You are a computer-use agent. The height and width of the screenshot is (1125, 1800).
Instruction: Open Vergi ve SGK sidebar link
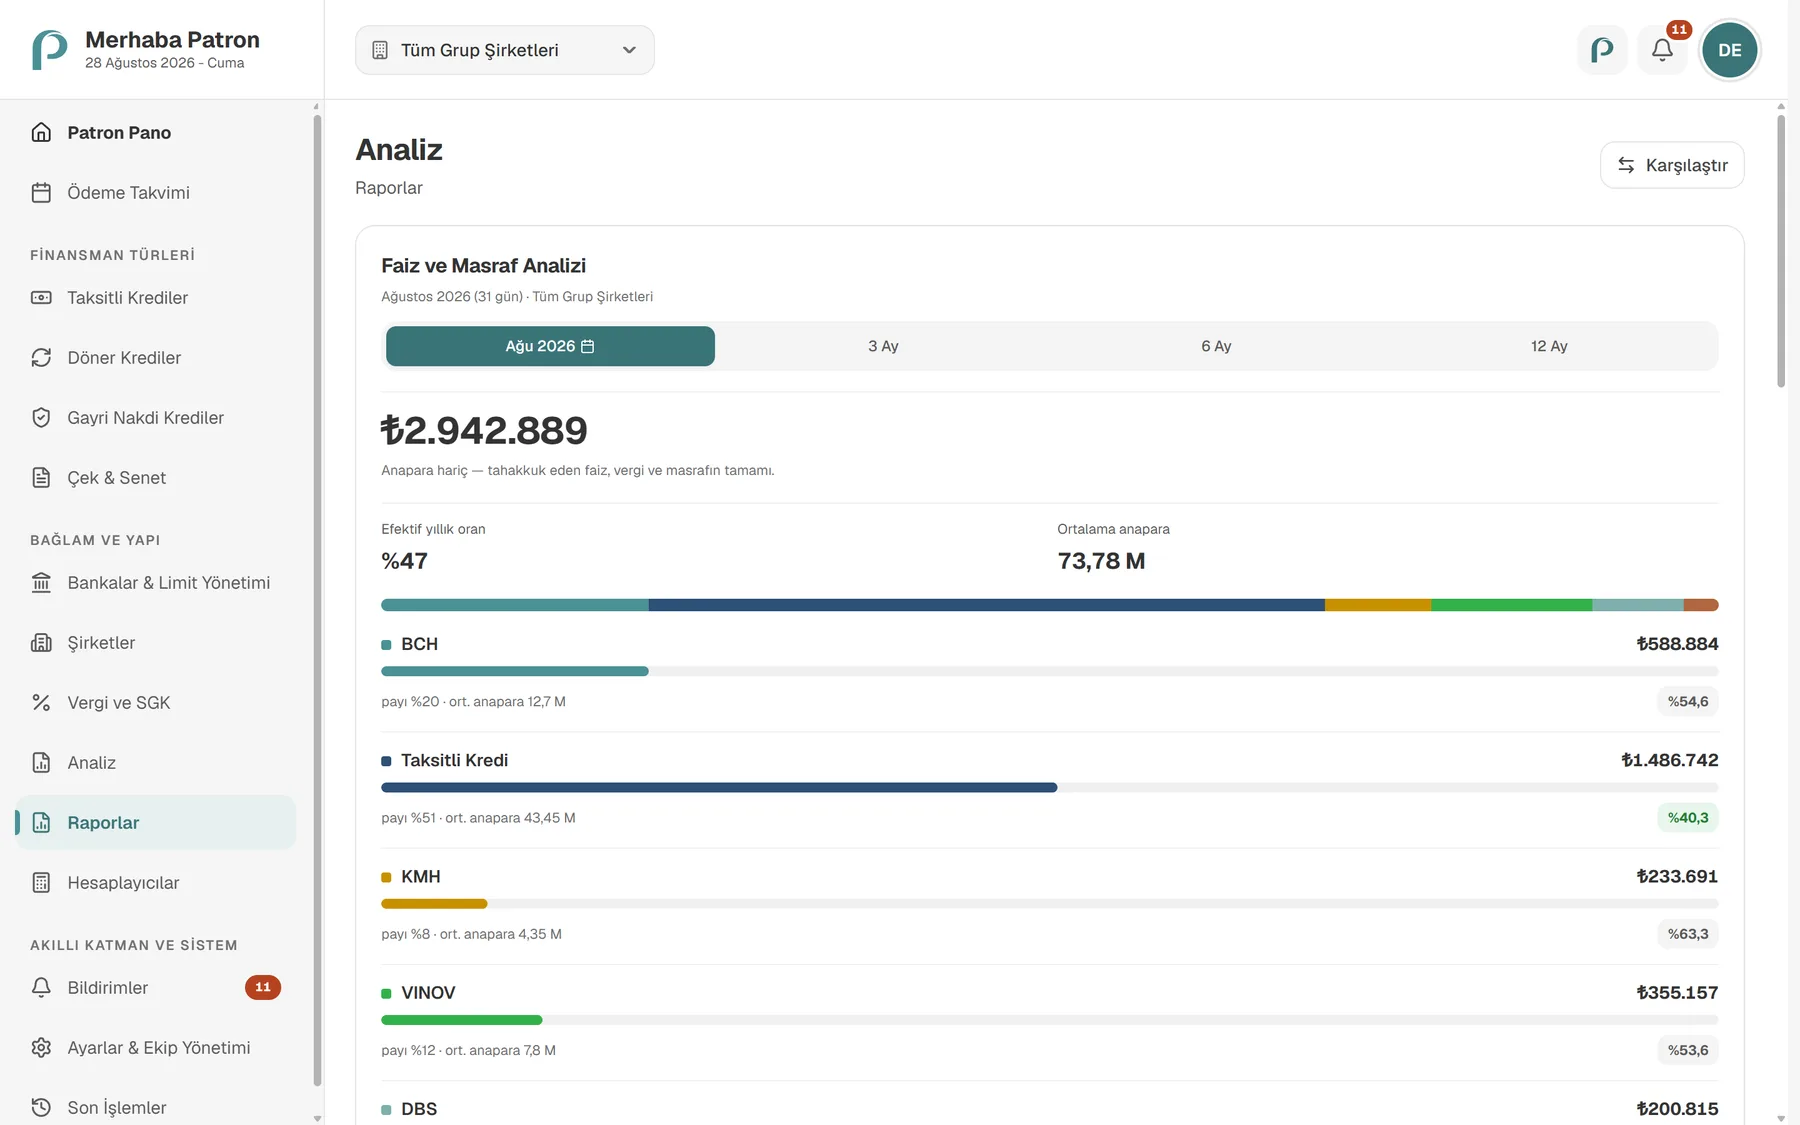156,703
